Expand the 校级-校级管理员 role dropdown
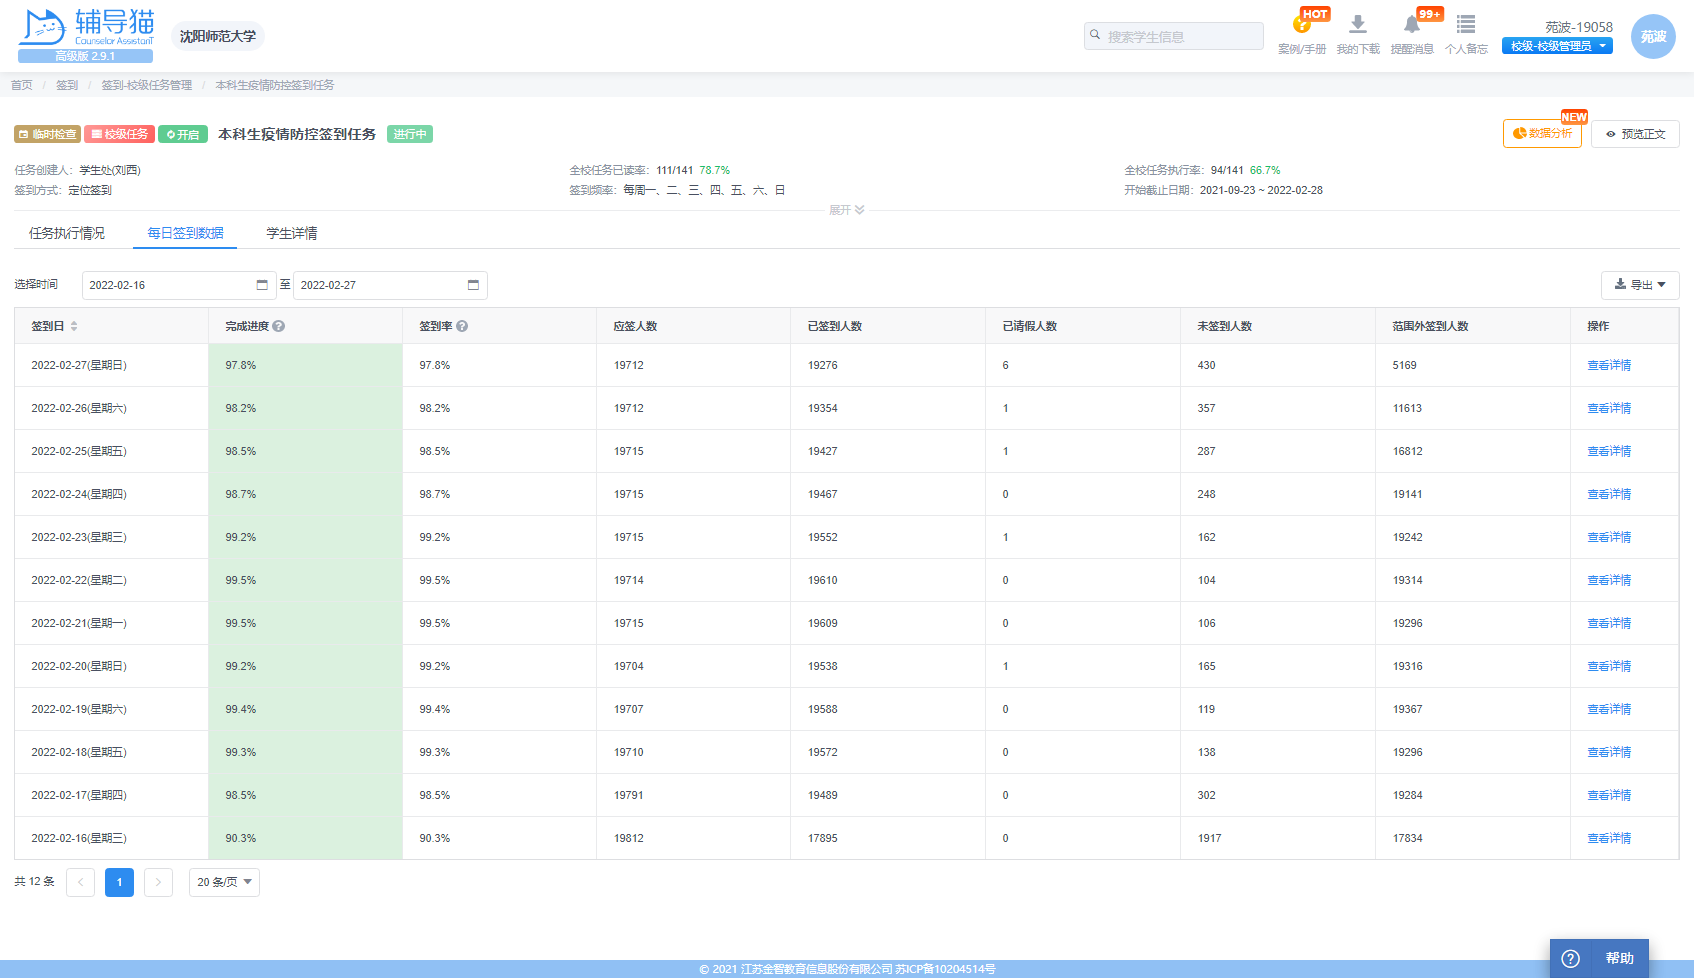 [x=1557, y=46]
